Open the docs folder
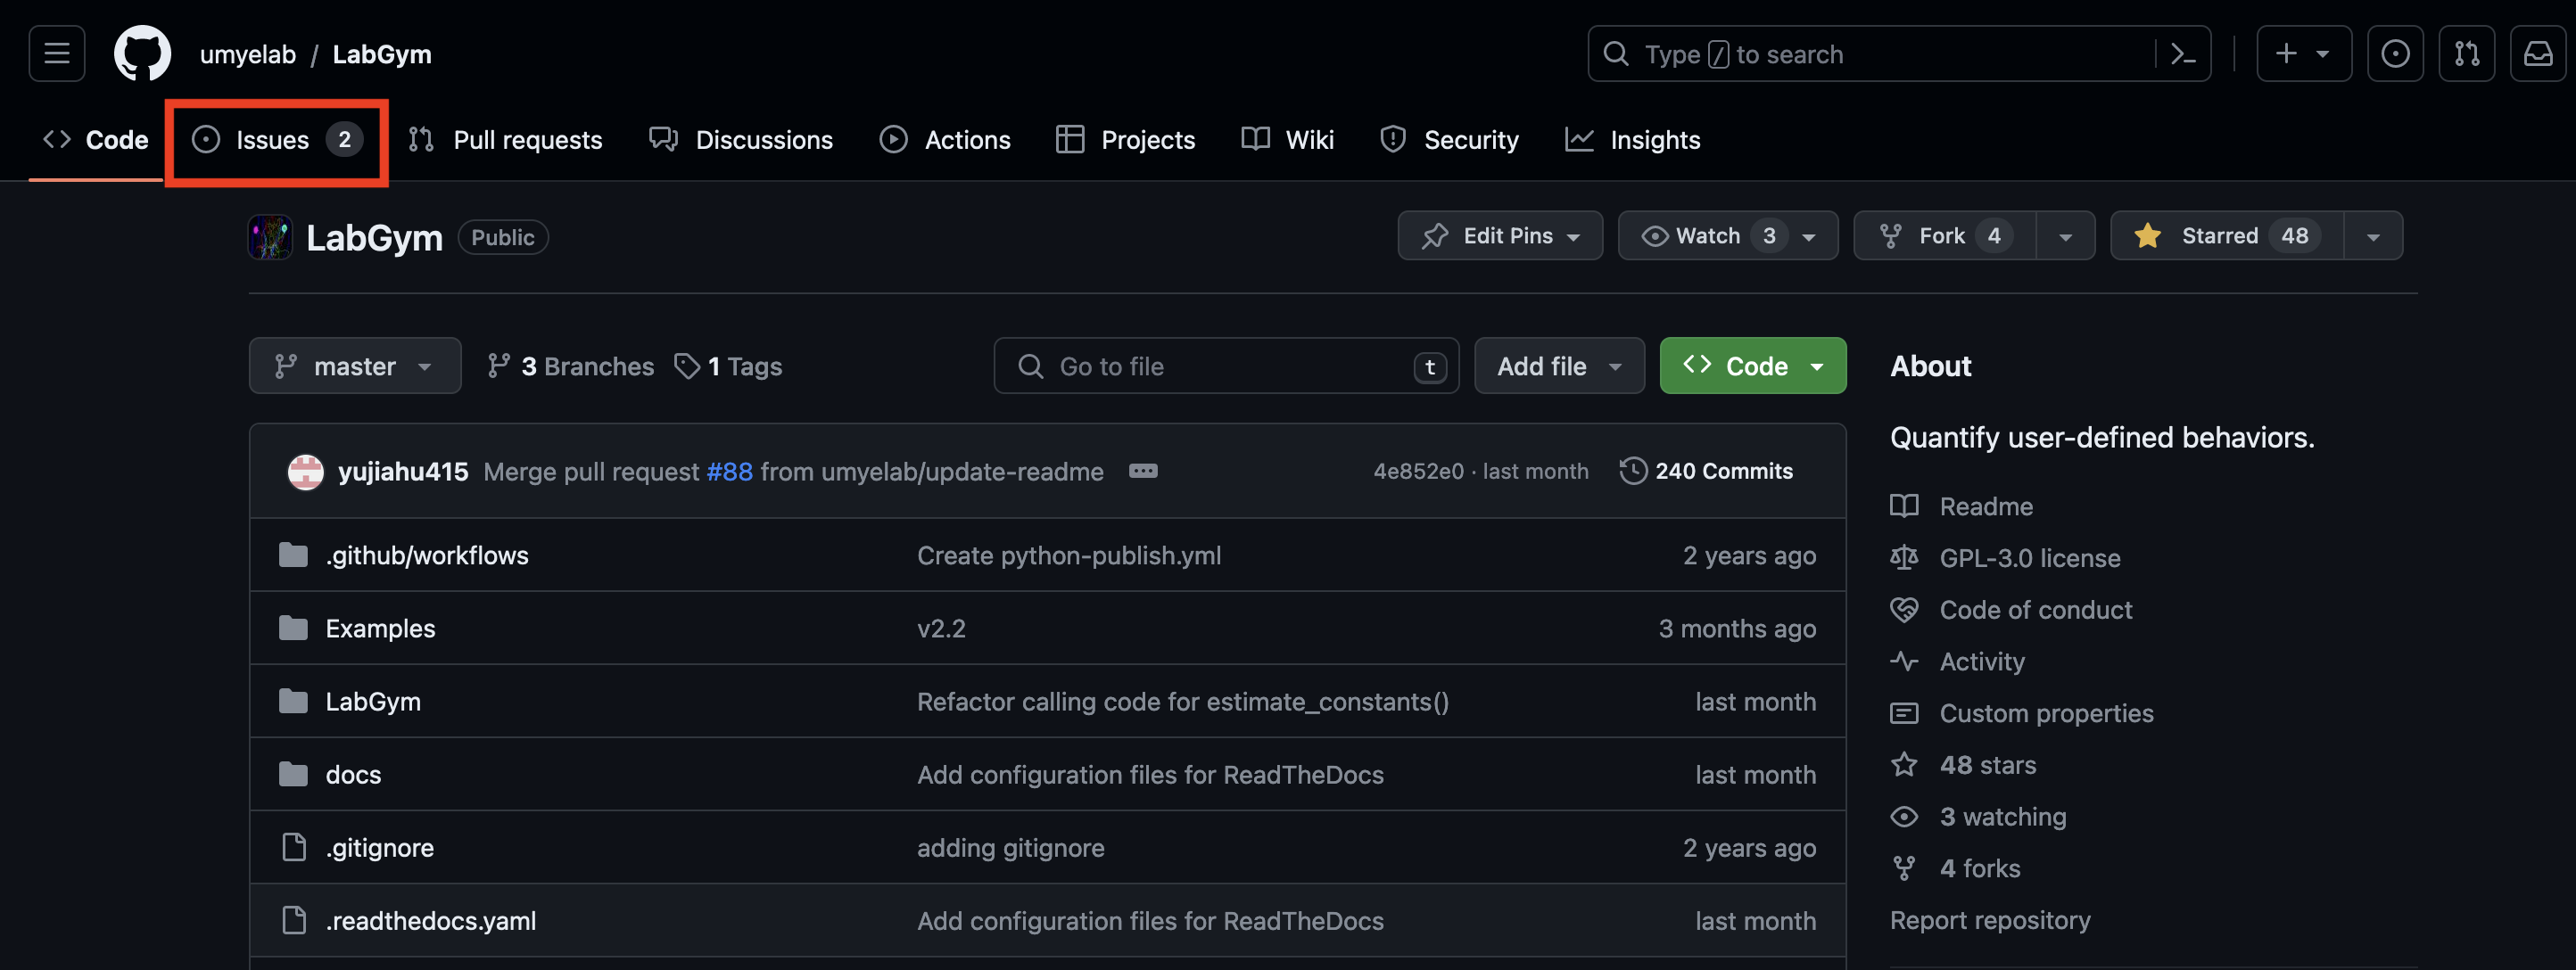The width and height of the screenshot is (2576, 970). [x=353, y=774]
